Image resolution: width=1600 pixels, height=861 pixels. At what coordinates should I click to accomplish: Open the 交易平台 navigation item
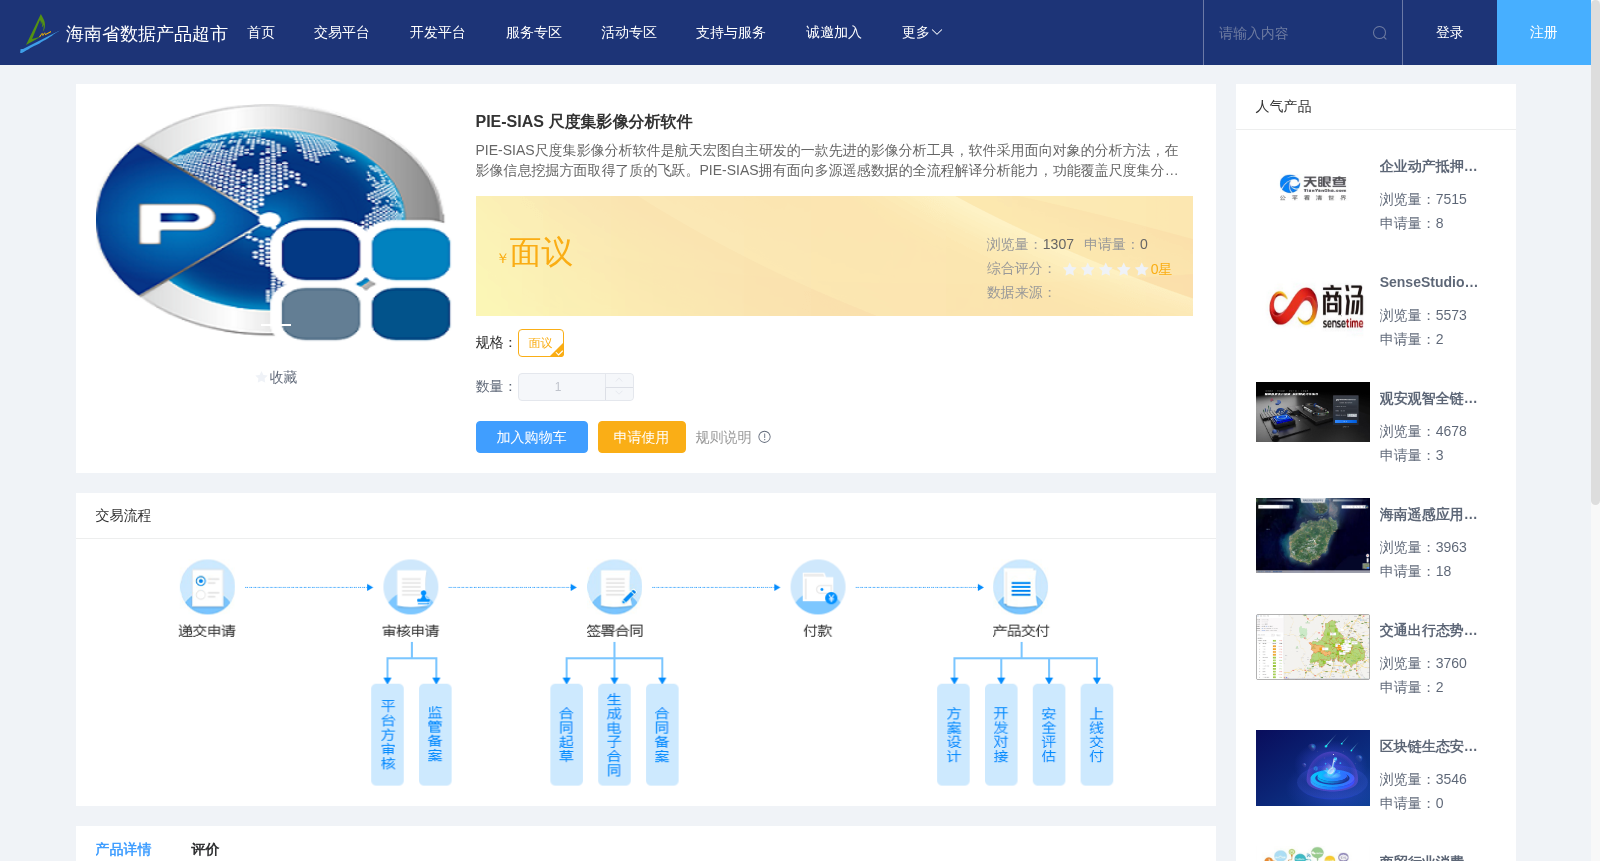pyautogui.click(x=342, y=33)
